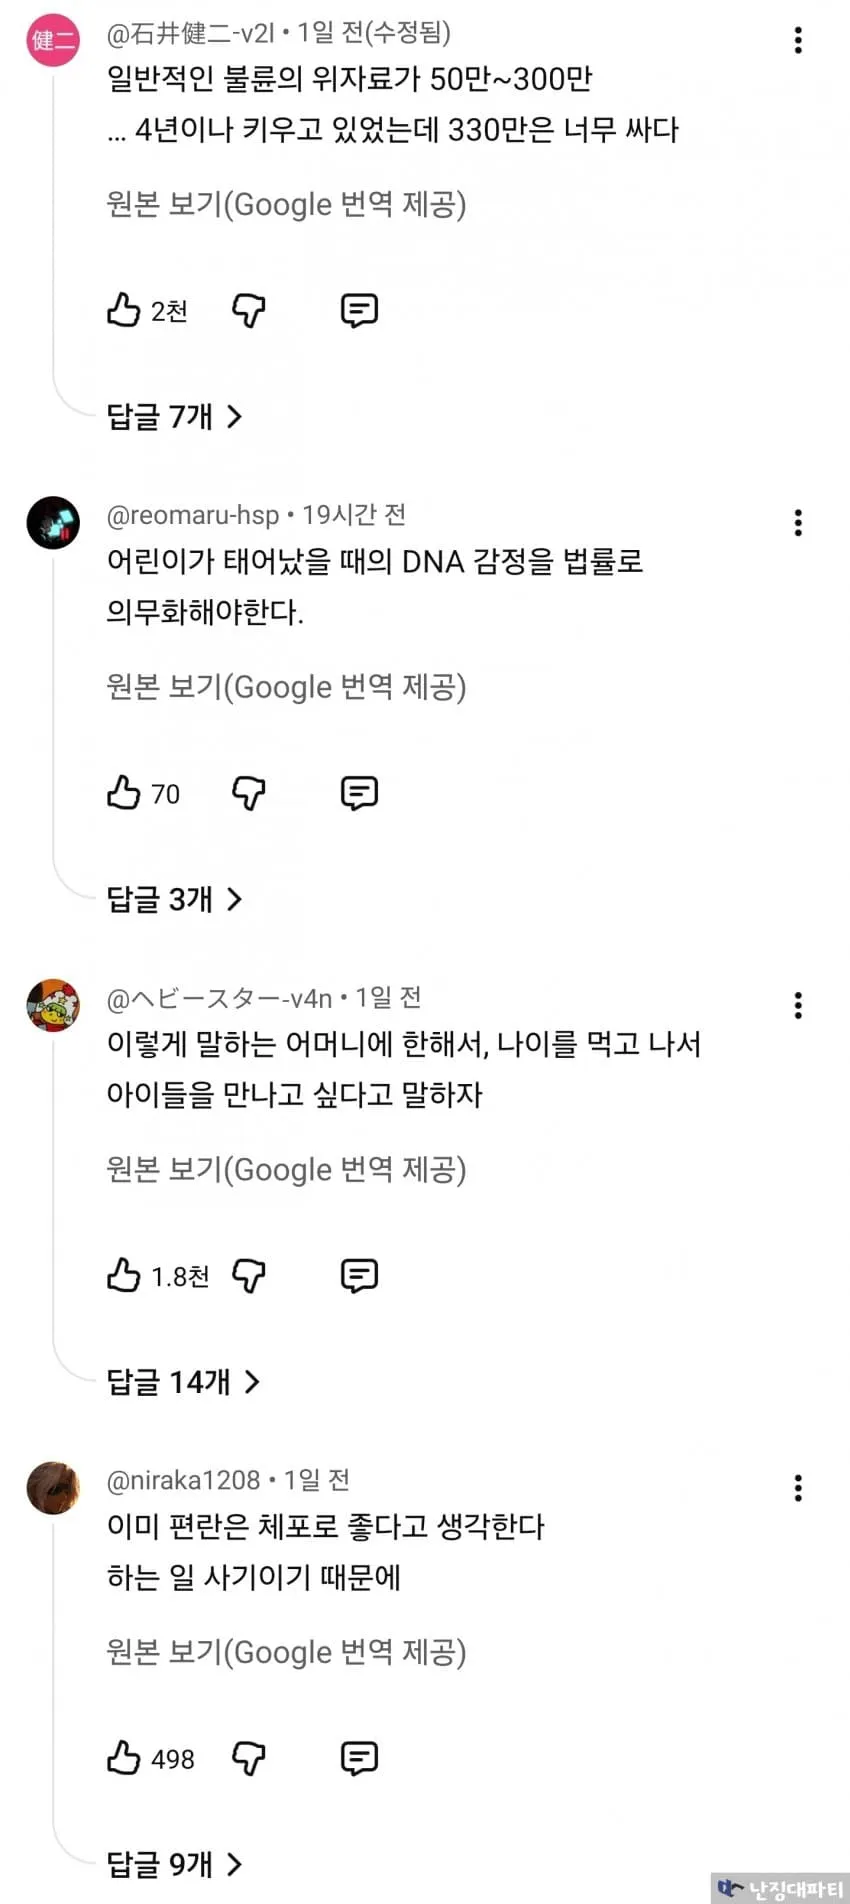
Task: Dislike the comment about DNA 감정
Action: pos(249,794)
